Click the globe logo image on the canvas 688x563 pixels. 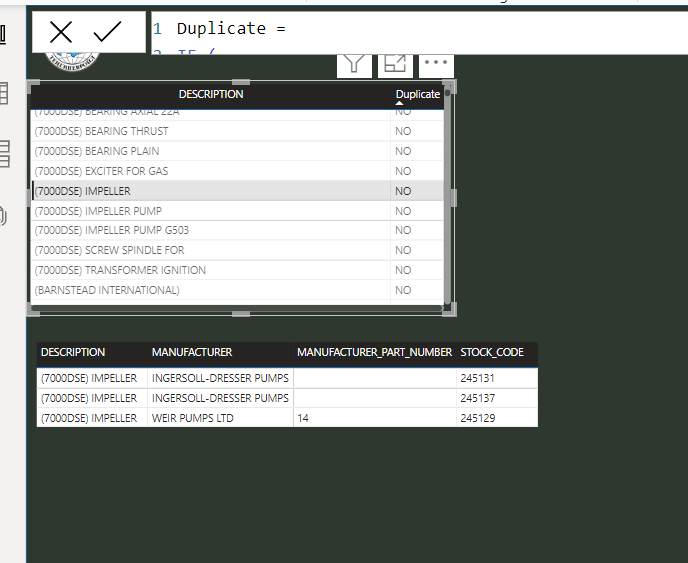72,62
